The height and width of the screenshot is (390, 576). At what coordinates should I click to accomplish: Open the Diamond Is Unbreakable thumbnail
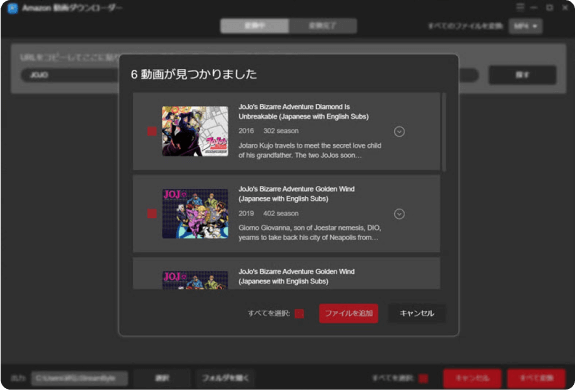195,131
